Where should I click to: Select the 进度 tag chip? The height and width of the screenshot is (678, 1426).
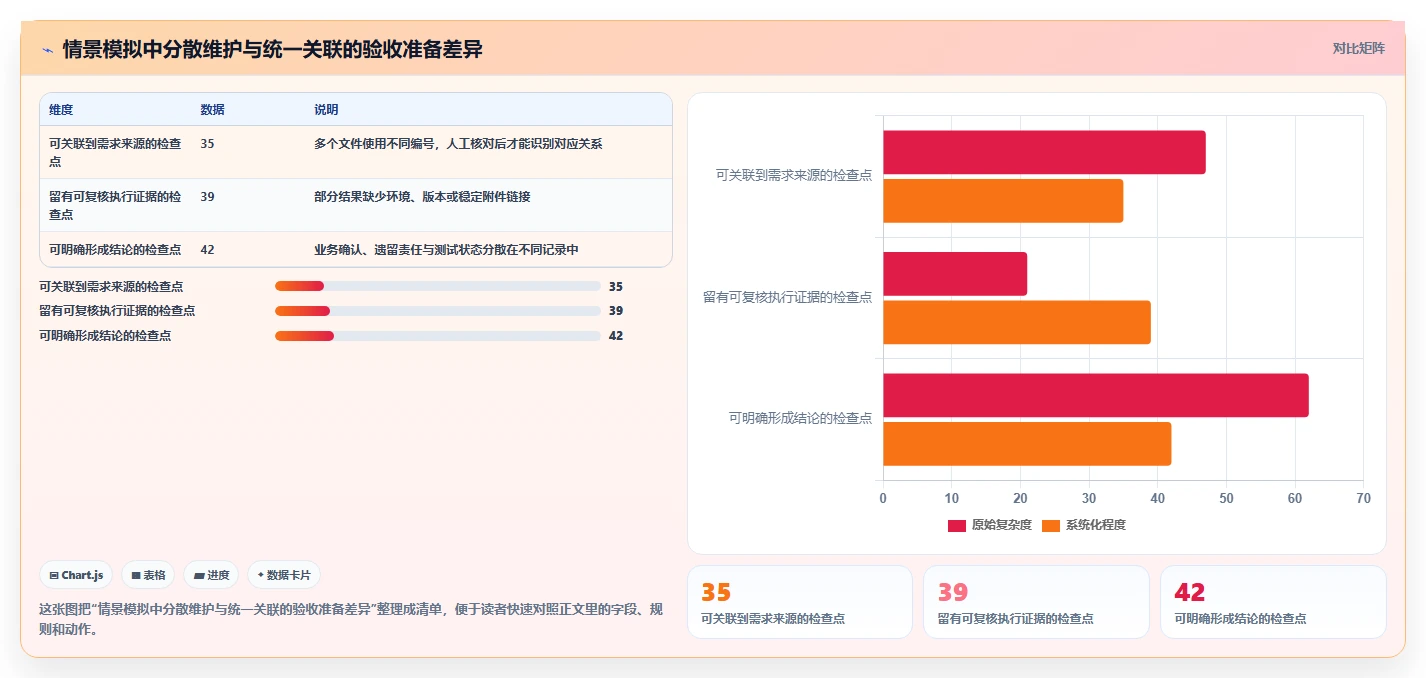(x=211, y=575)
